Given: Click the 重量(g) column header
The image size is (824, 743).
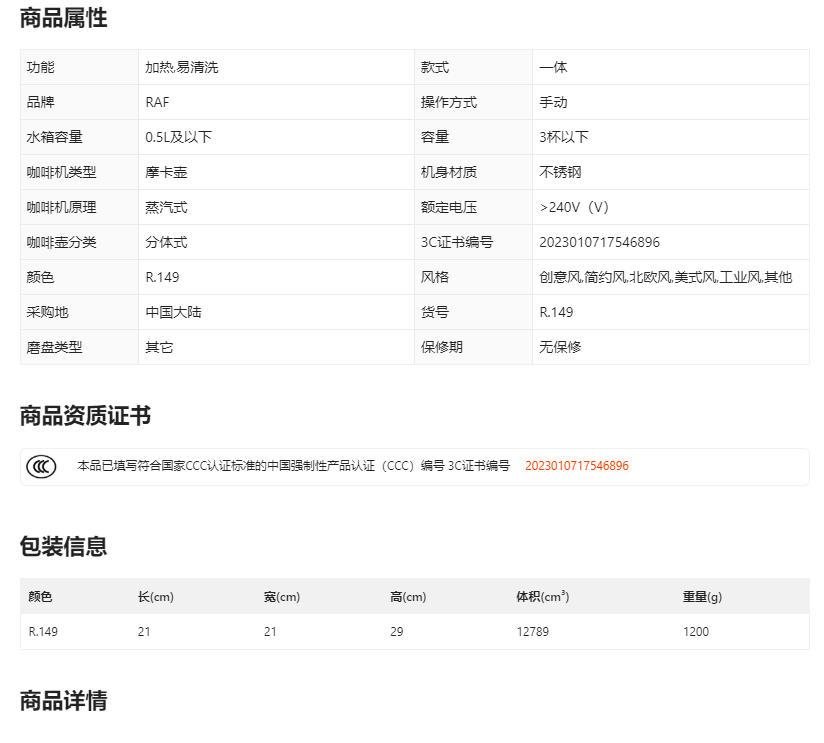Looking at the screenshot, I should coord(702,597).
